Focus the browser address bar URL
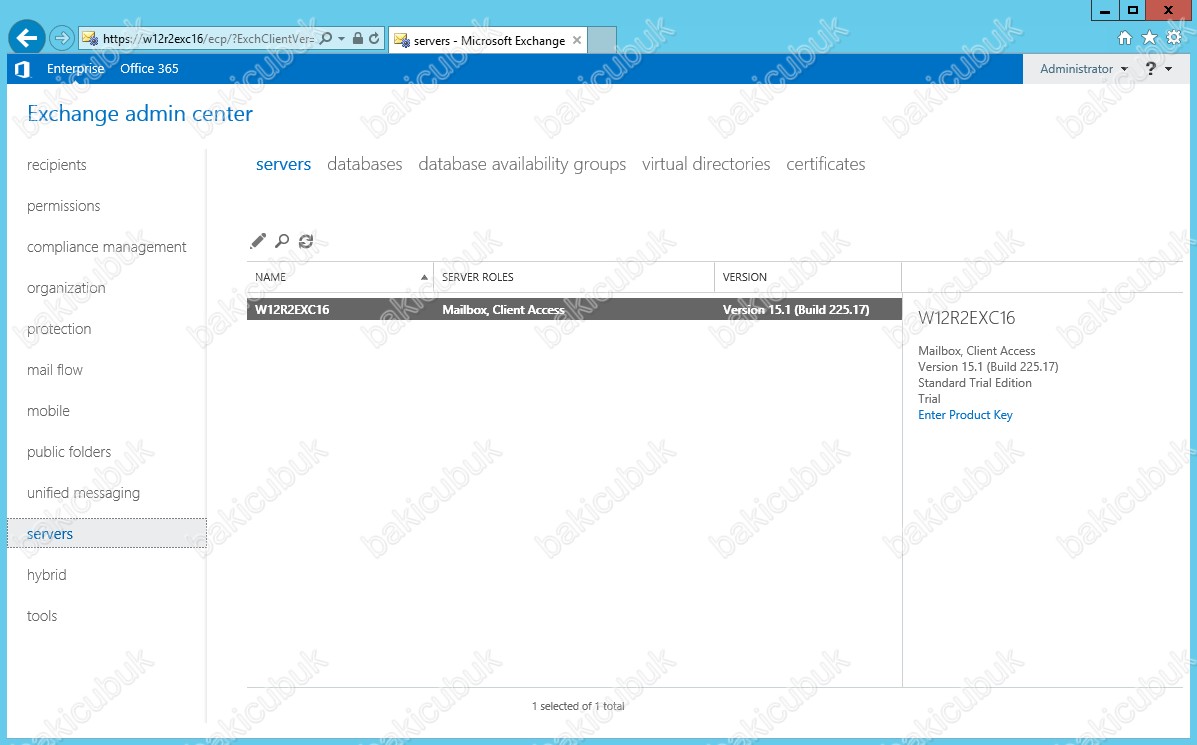This screenshot has width=1197, height=745. [x=208, y=39]
